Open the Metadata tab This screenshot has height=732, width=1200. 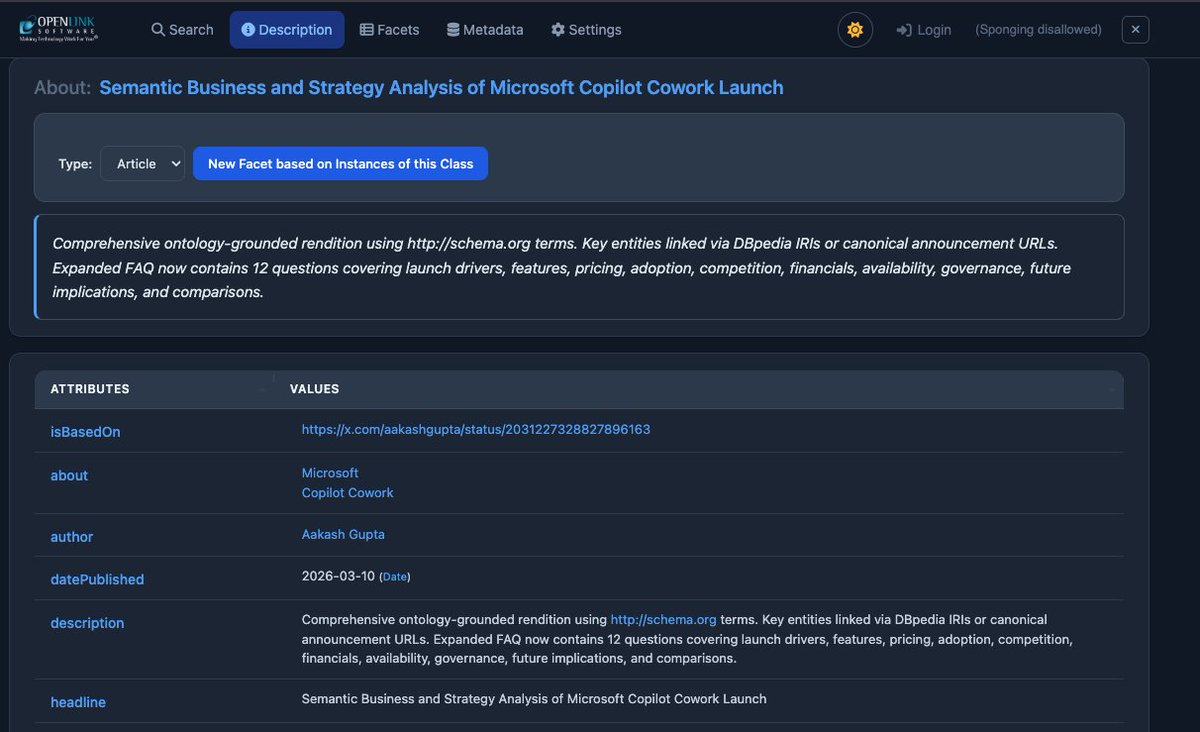(x=485, y=30)
